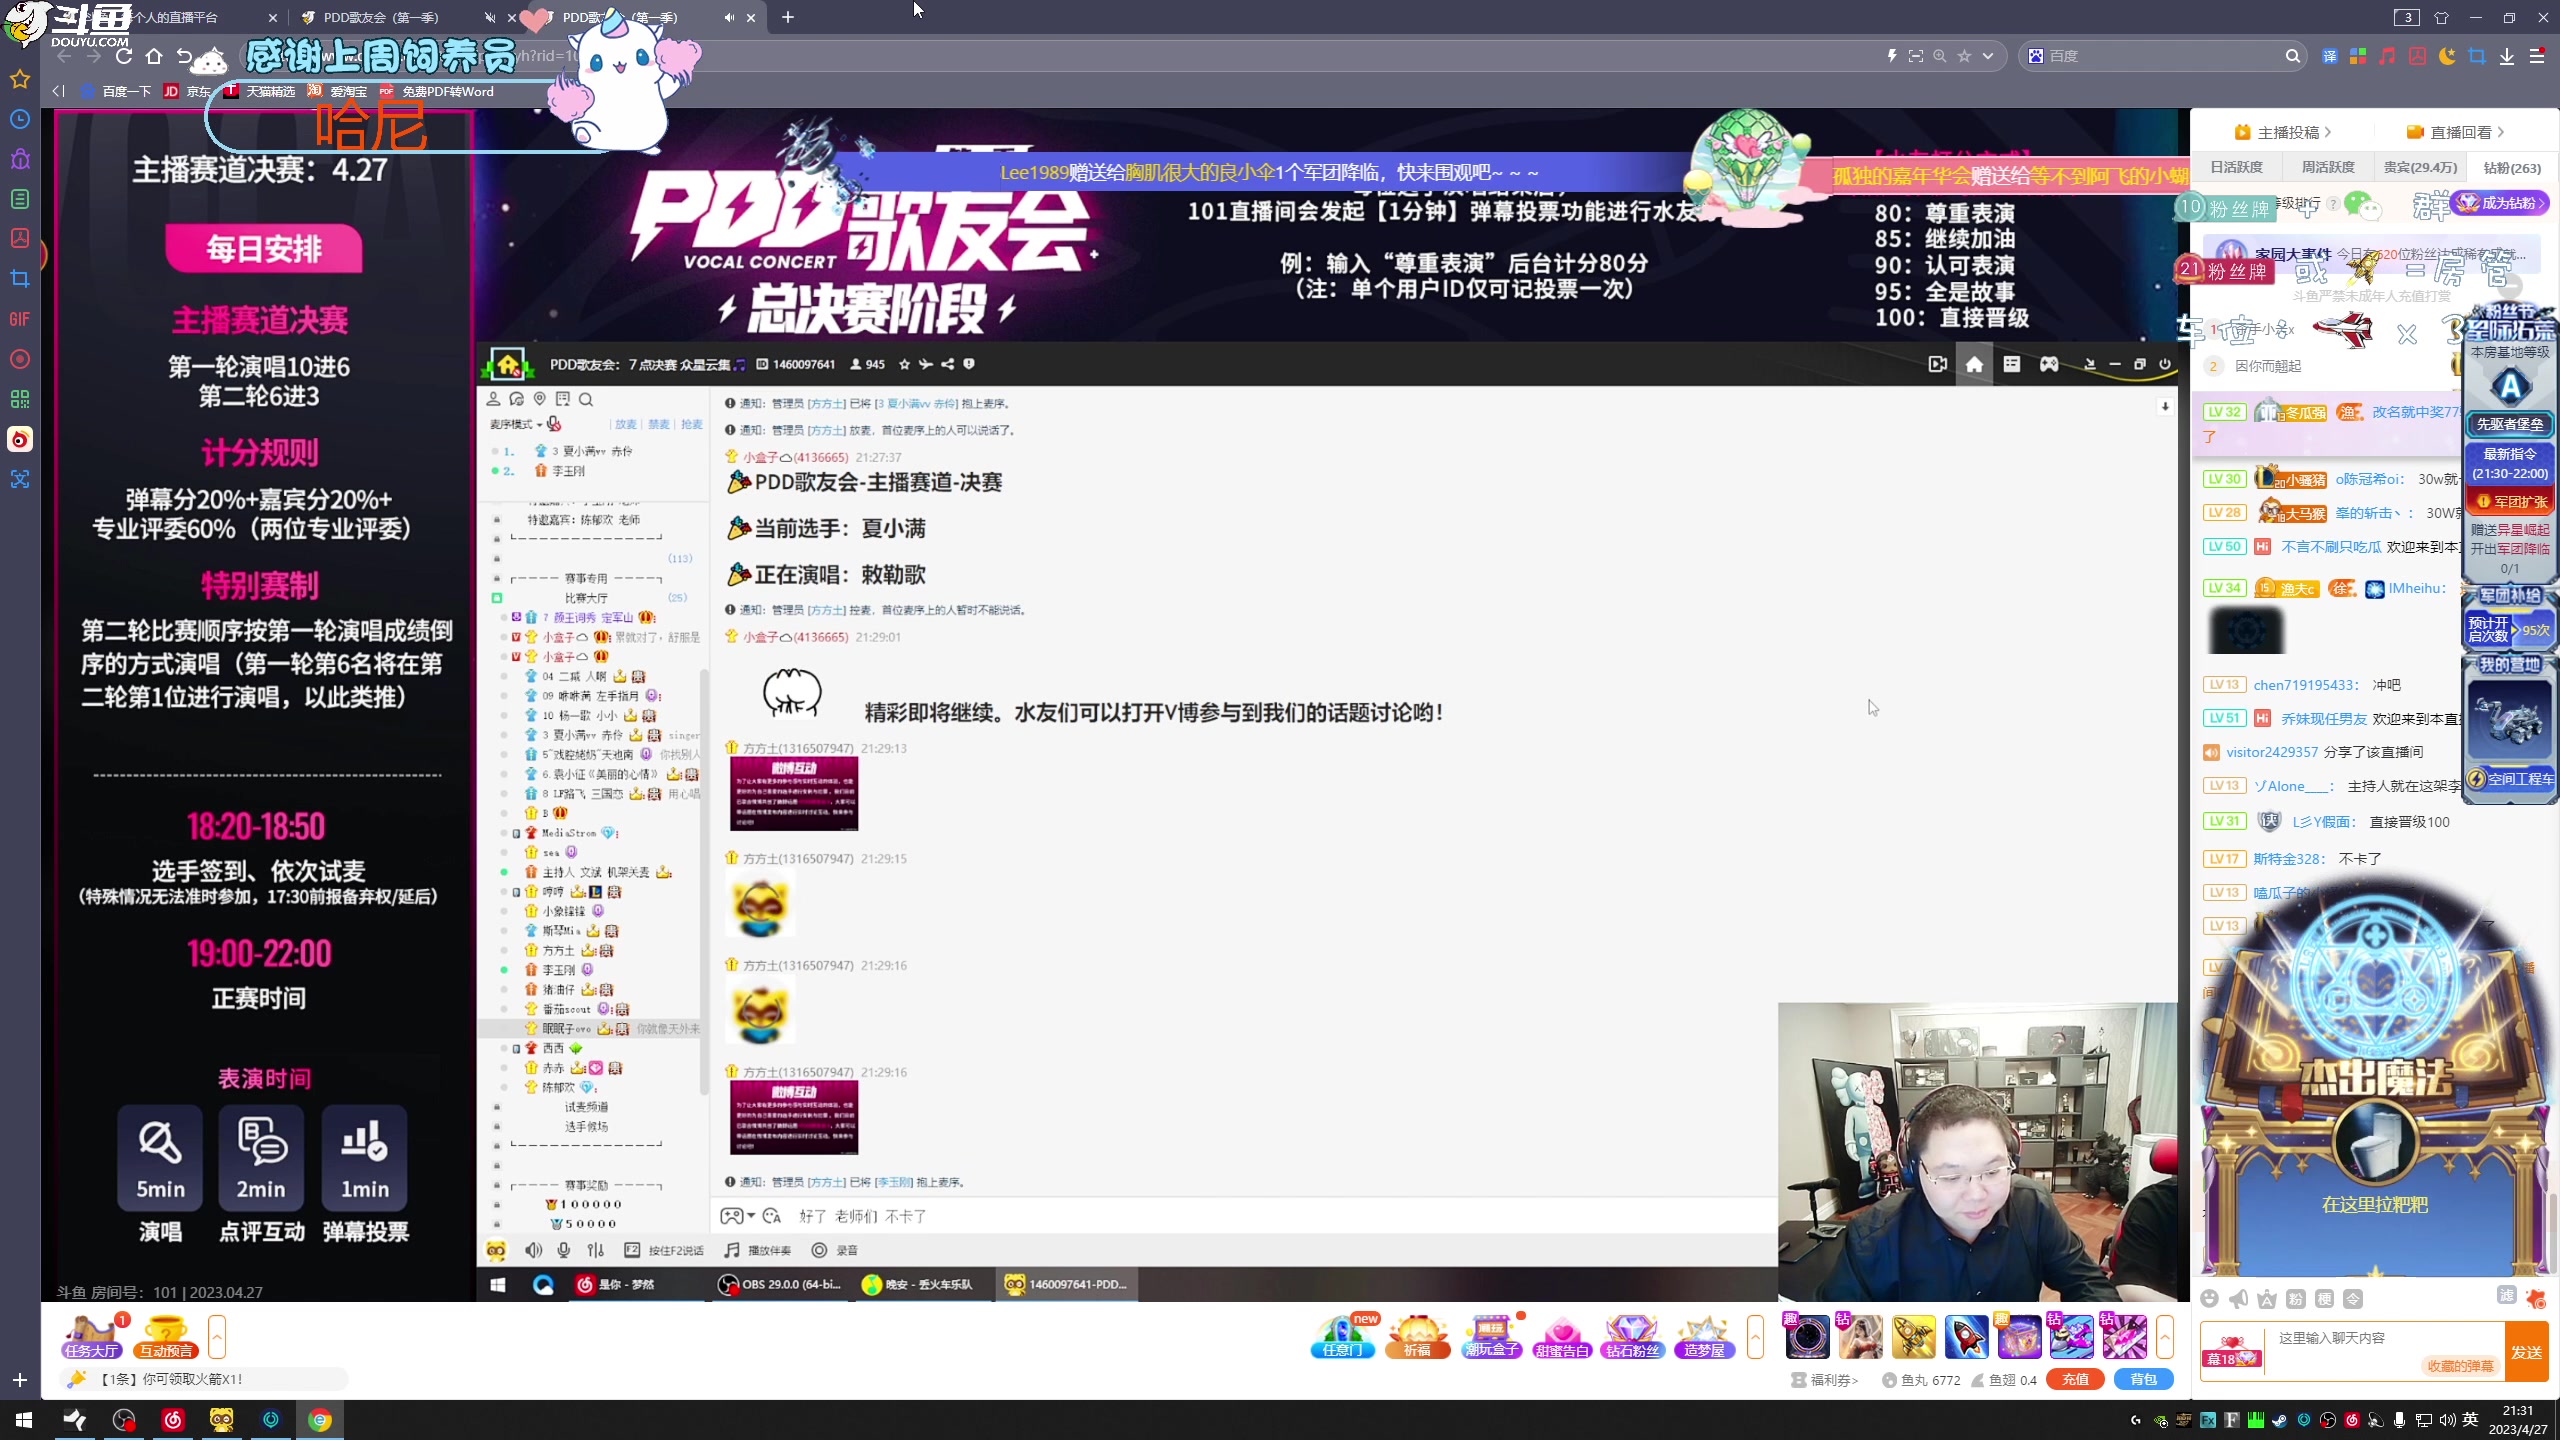Screen dimensions: 2560x1440
Task: Click the taskbar clock and date
Action: 2518,1420
